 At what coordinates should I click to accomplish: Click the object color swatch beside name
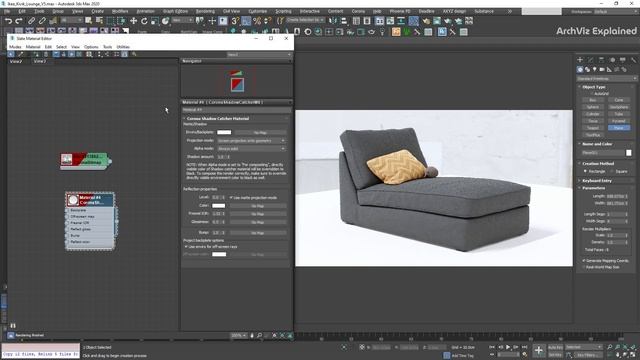pos(629,153)
